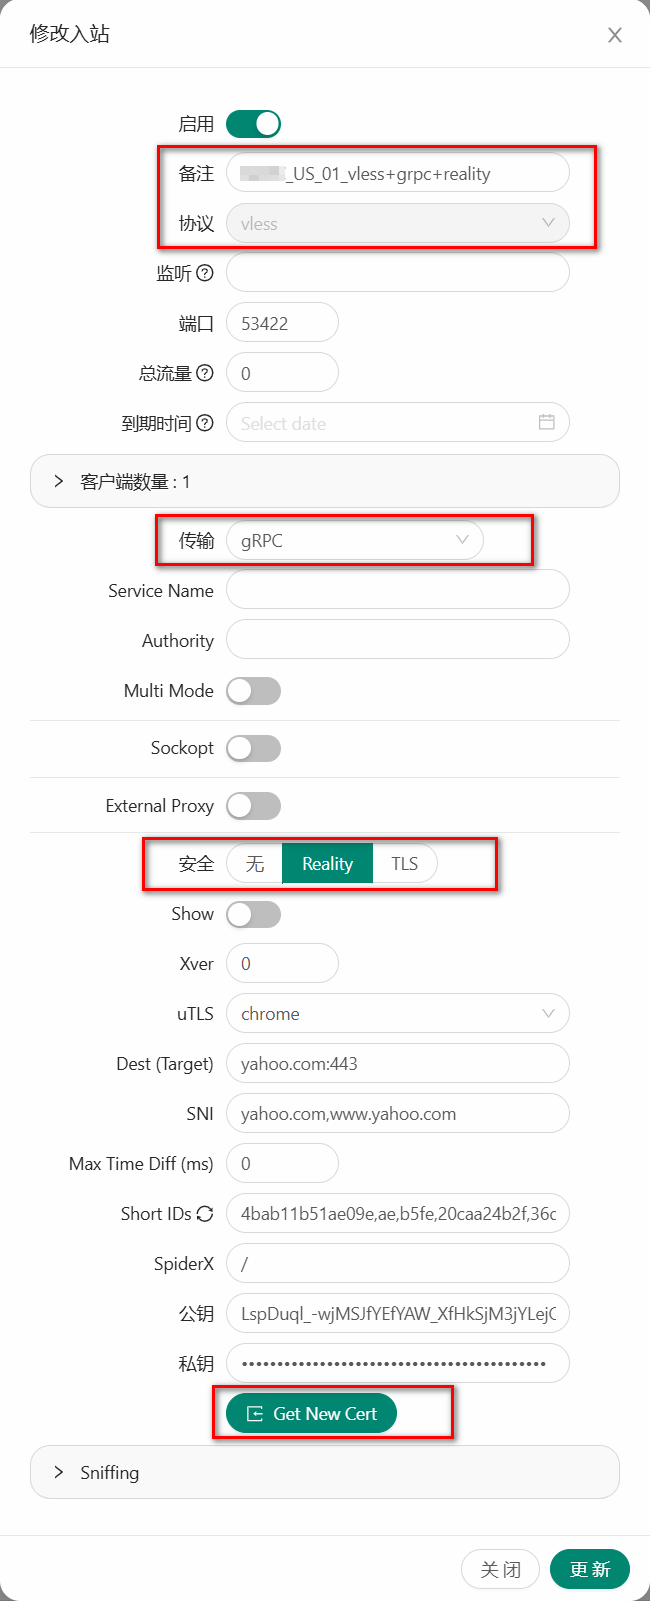Turn on Sockopt switch
The image size is (650, 1601).
coord(253,748)
